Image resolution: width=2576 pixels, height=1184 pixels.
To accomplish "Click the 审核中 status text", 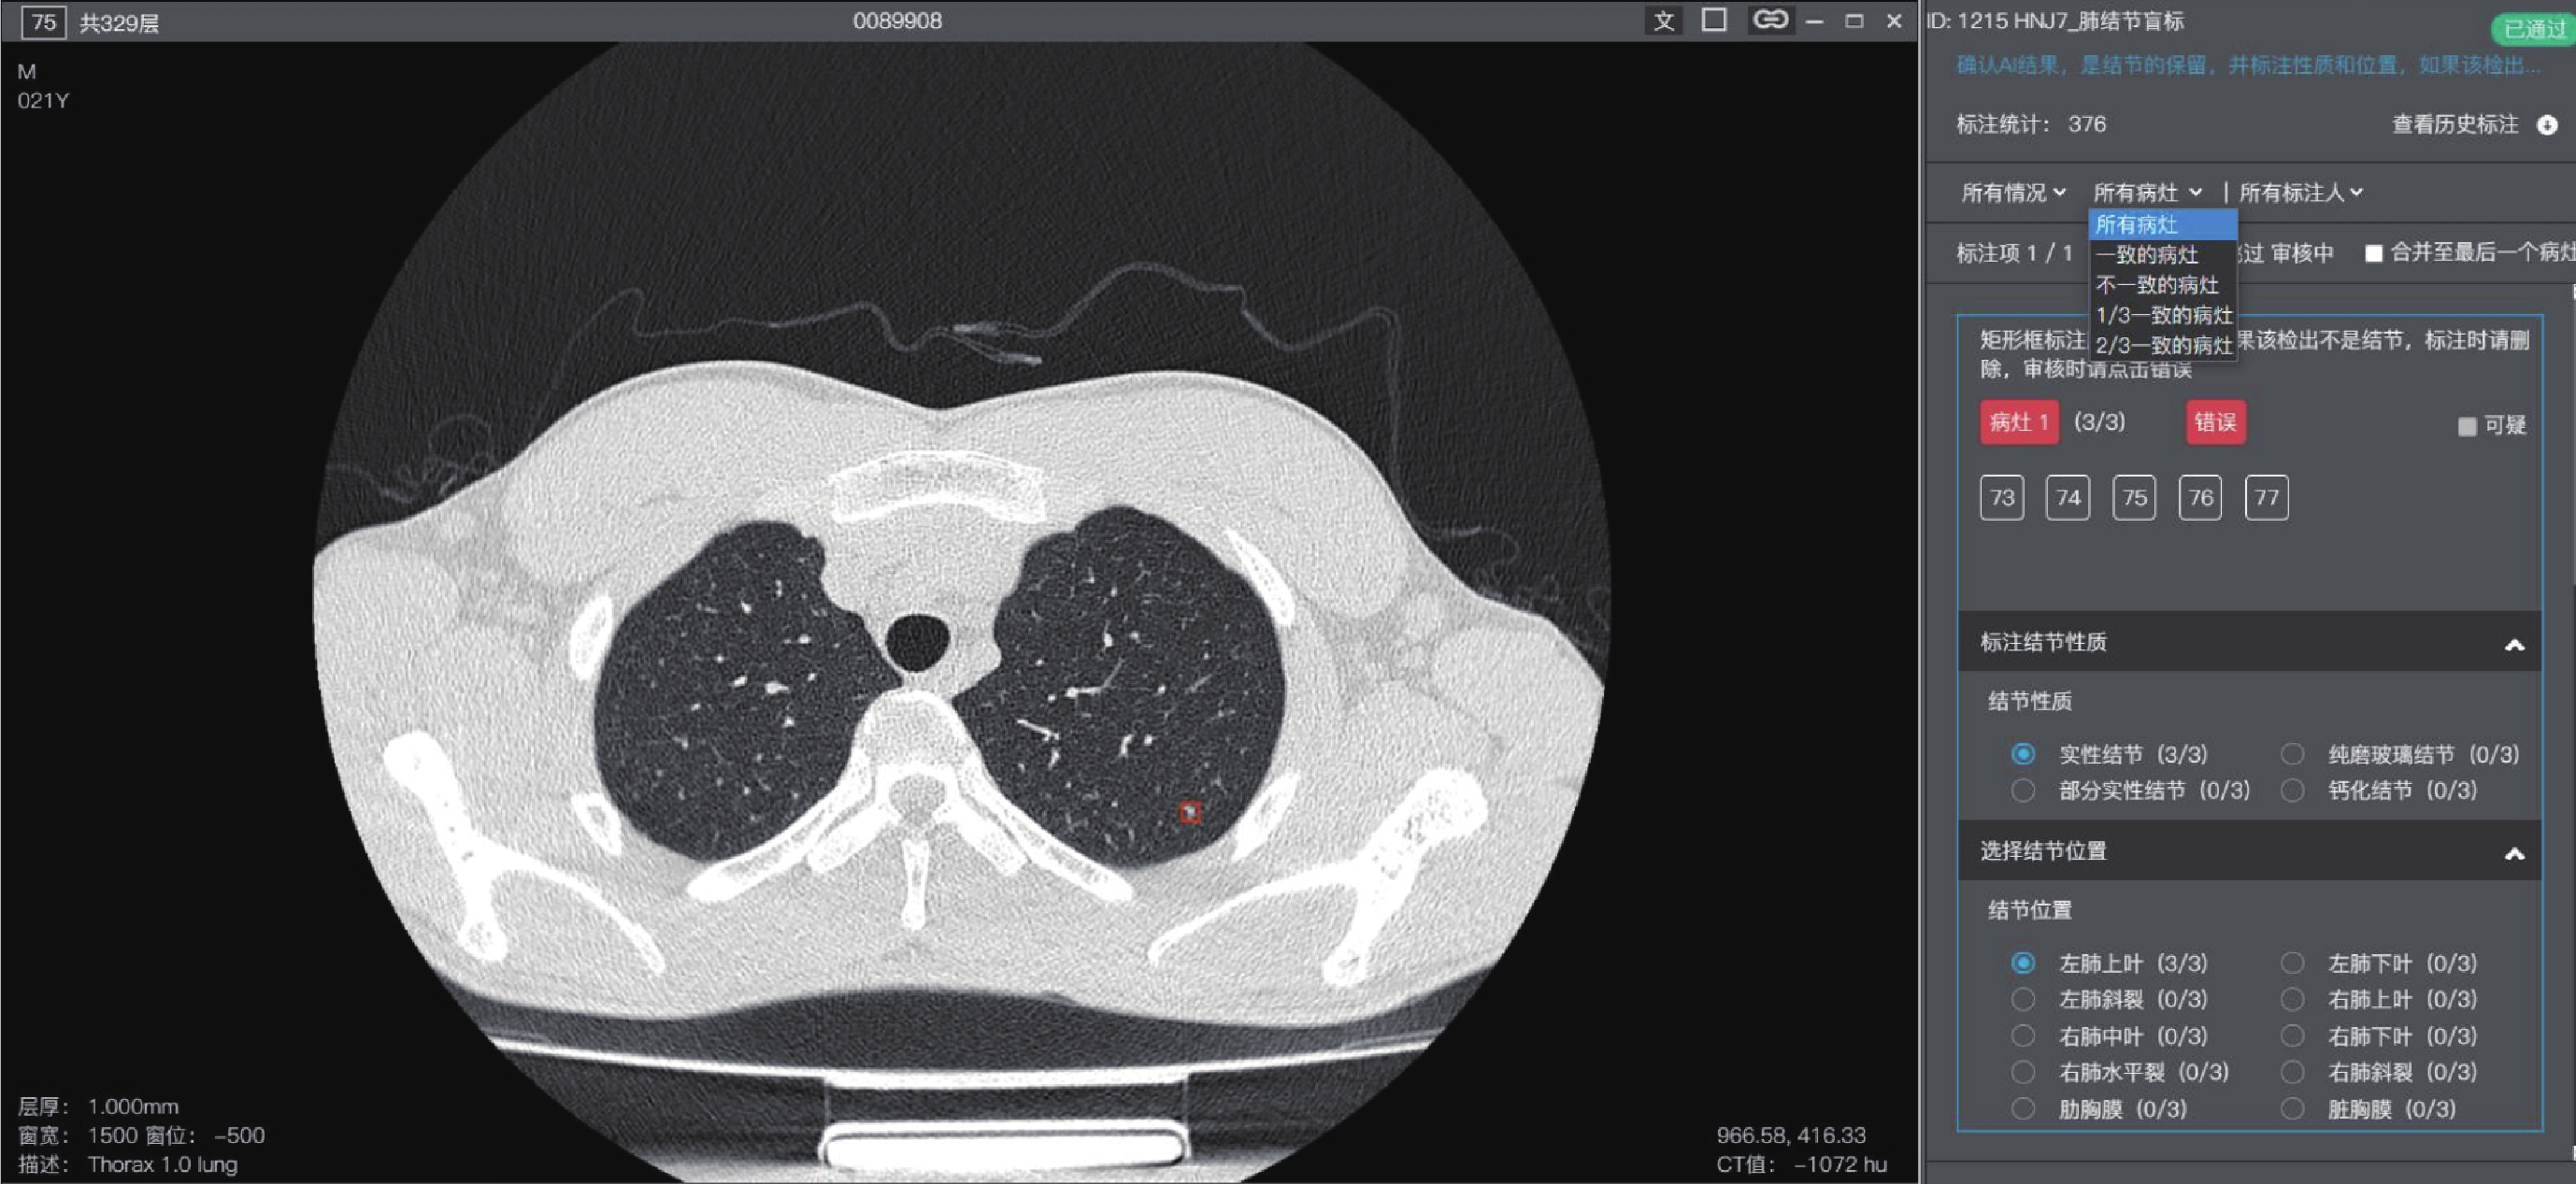I will point(2302,253).
